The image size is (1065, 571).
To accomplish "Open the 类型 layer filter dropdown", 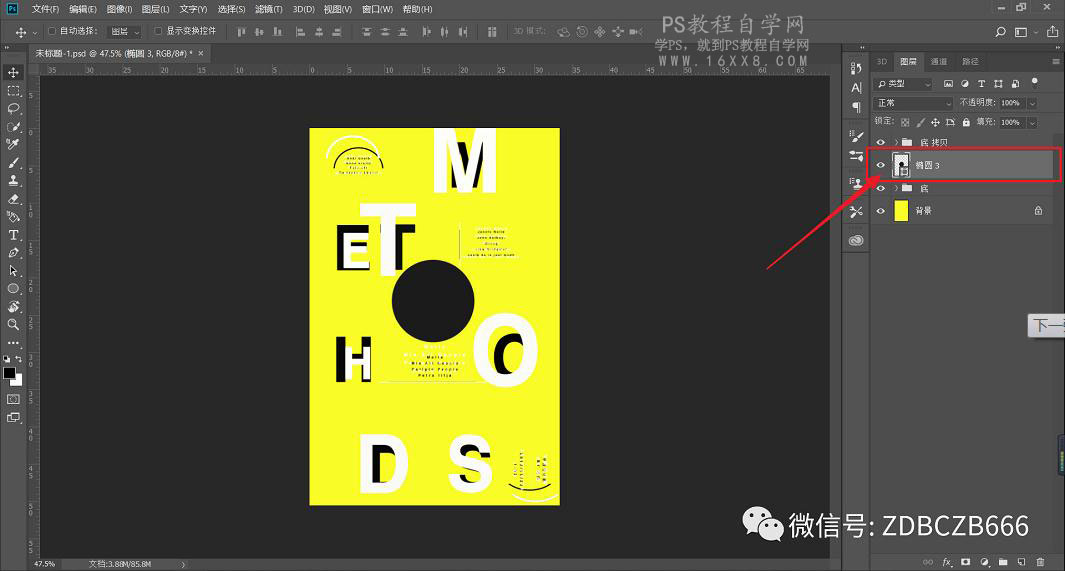I will click(903, 84).
